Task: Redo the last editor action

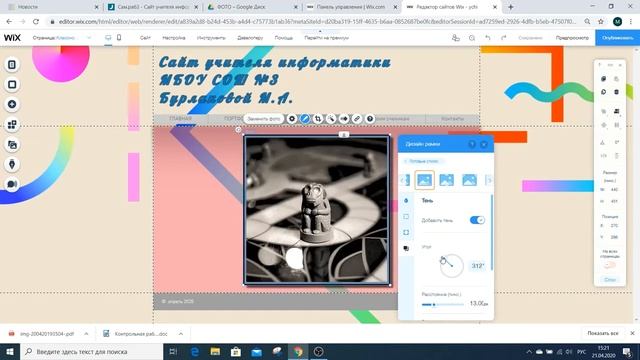Action: [x=504, y=38]
